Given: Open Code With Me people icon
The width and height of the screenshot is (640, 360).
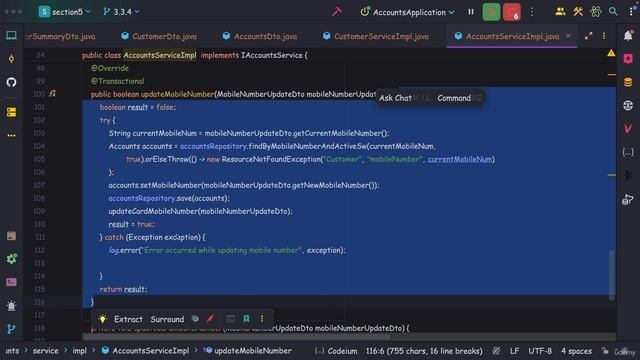Looking at the screenshot, I should [560, 12].
